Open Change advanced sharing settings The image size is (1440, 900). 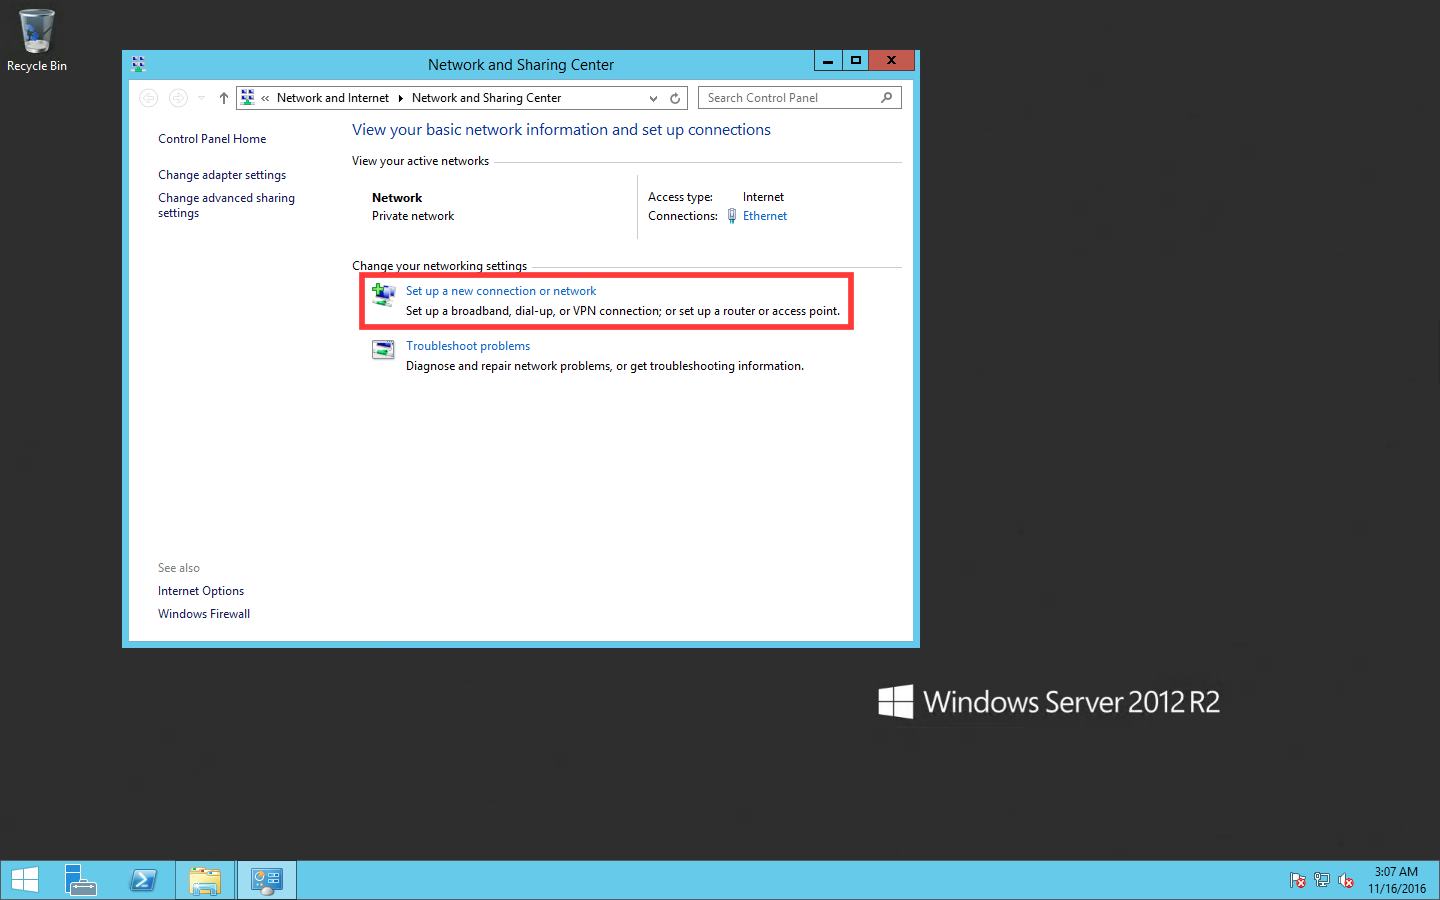[226, 205]
